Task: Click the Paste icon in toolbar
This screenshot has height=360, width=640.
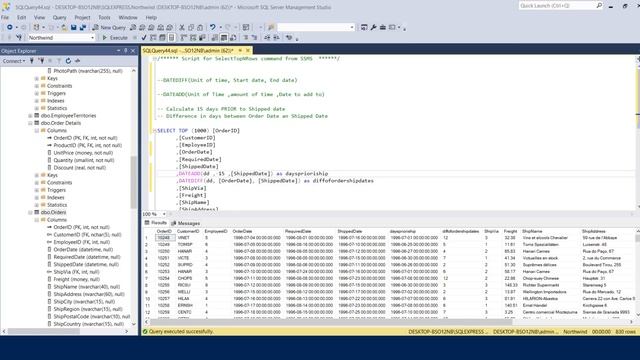Action: (x=200, y=27)
